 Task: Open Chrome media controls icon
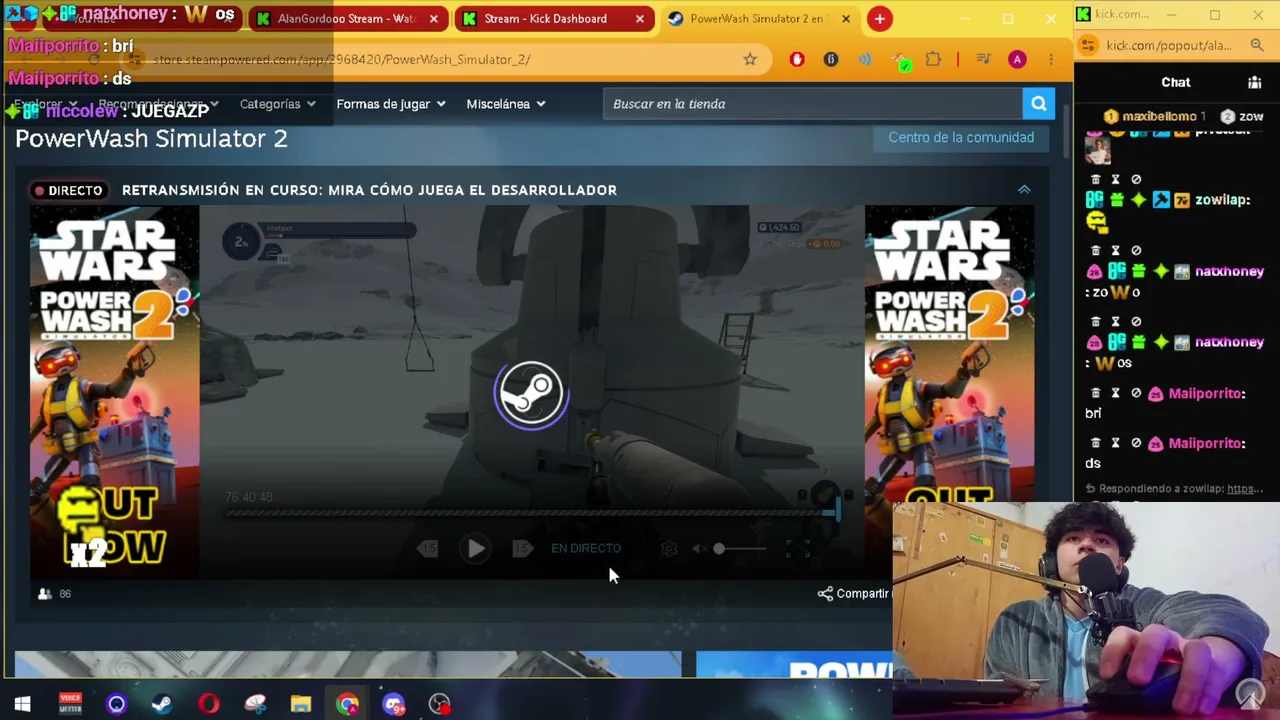point(983,60)
